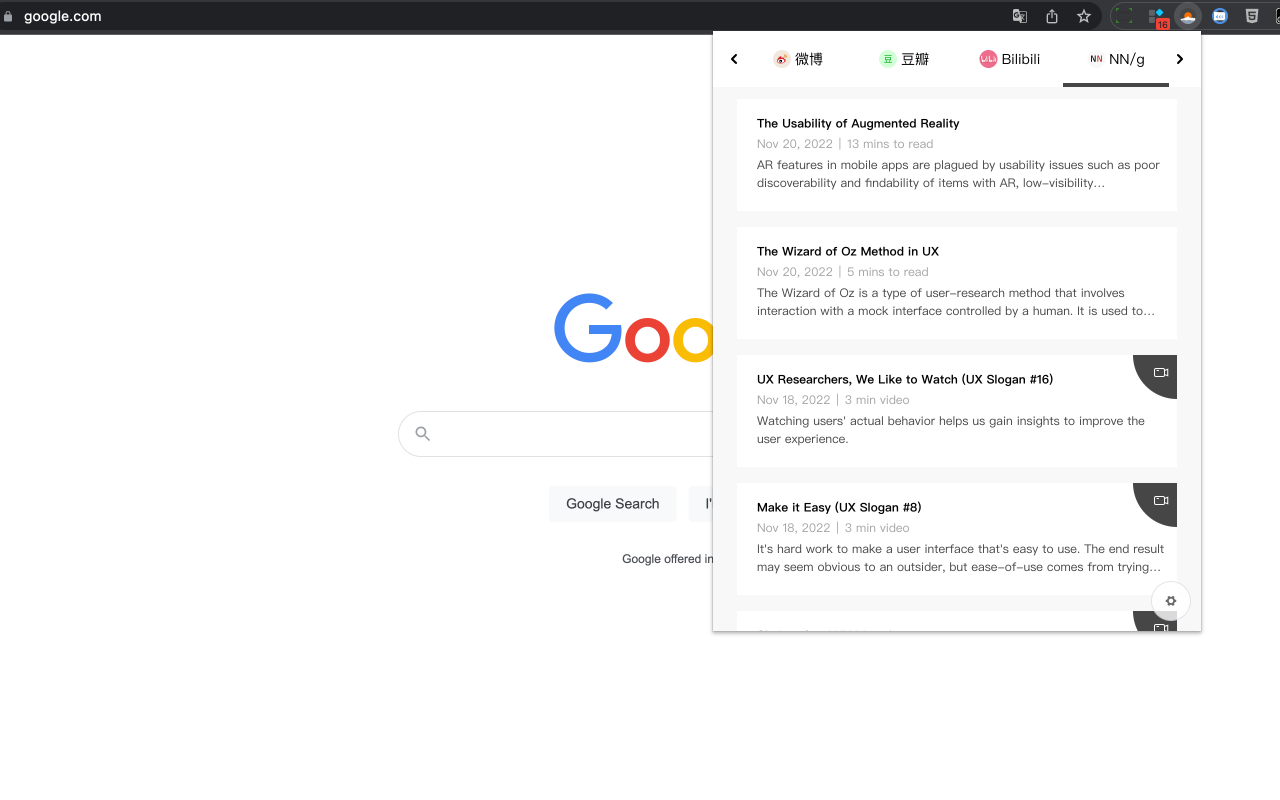The width and height of the screenshot is (1280, 800).
Task: Click the magnifier icon in Google's search box
Action: click(x=423, y=433)
